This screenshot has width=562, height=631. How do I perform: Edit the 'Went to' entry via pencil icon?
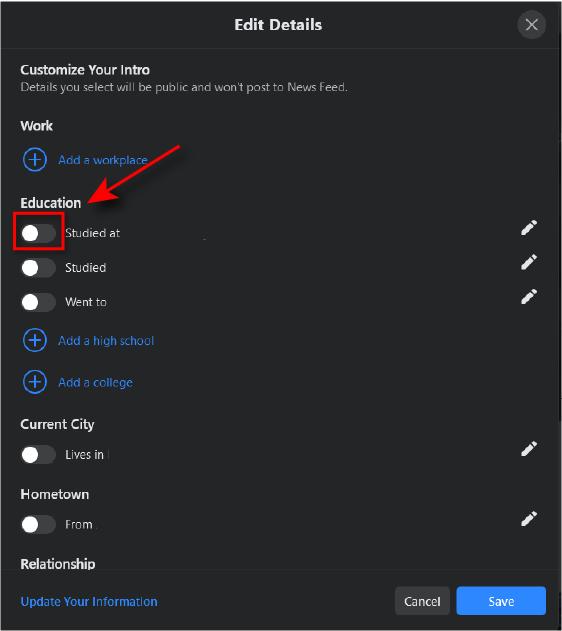click(529, 297)
